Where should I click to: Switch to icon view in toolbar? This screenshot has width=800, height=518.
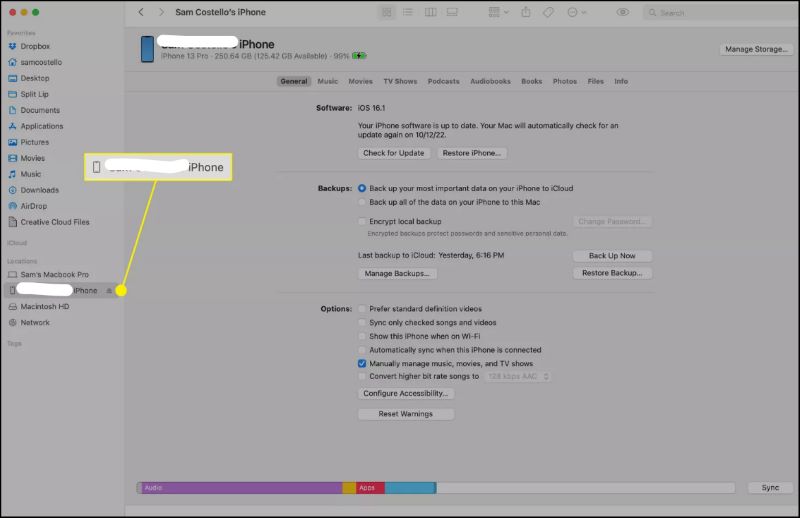pos(387,12)
